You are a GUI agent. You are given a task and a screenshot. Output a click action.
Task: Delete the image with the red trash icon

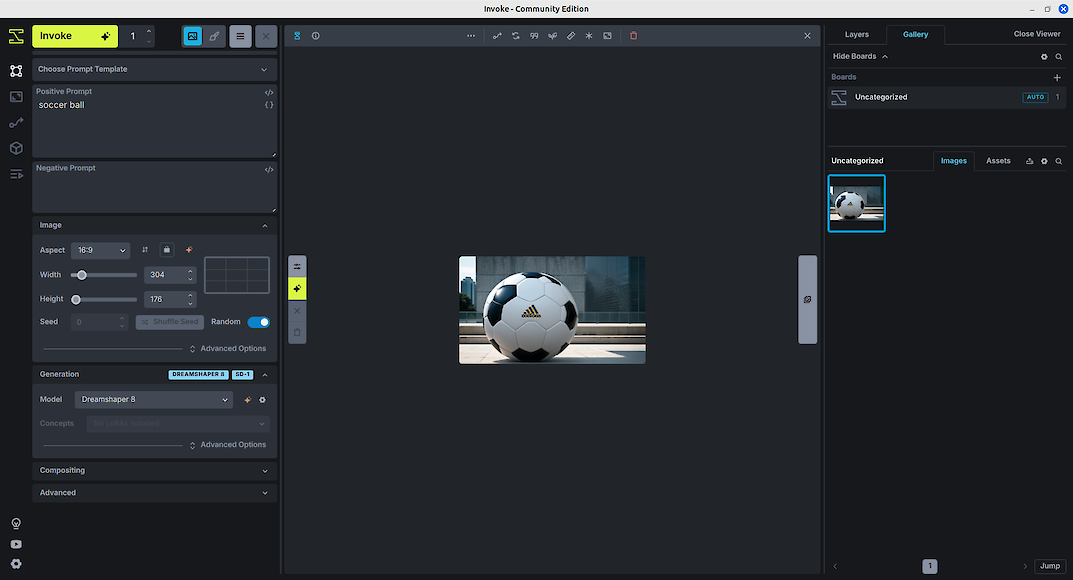[634, 36]
